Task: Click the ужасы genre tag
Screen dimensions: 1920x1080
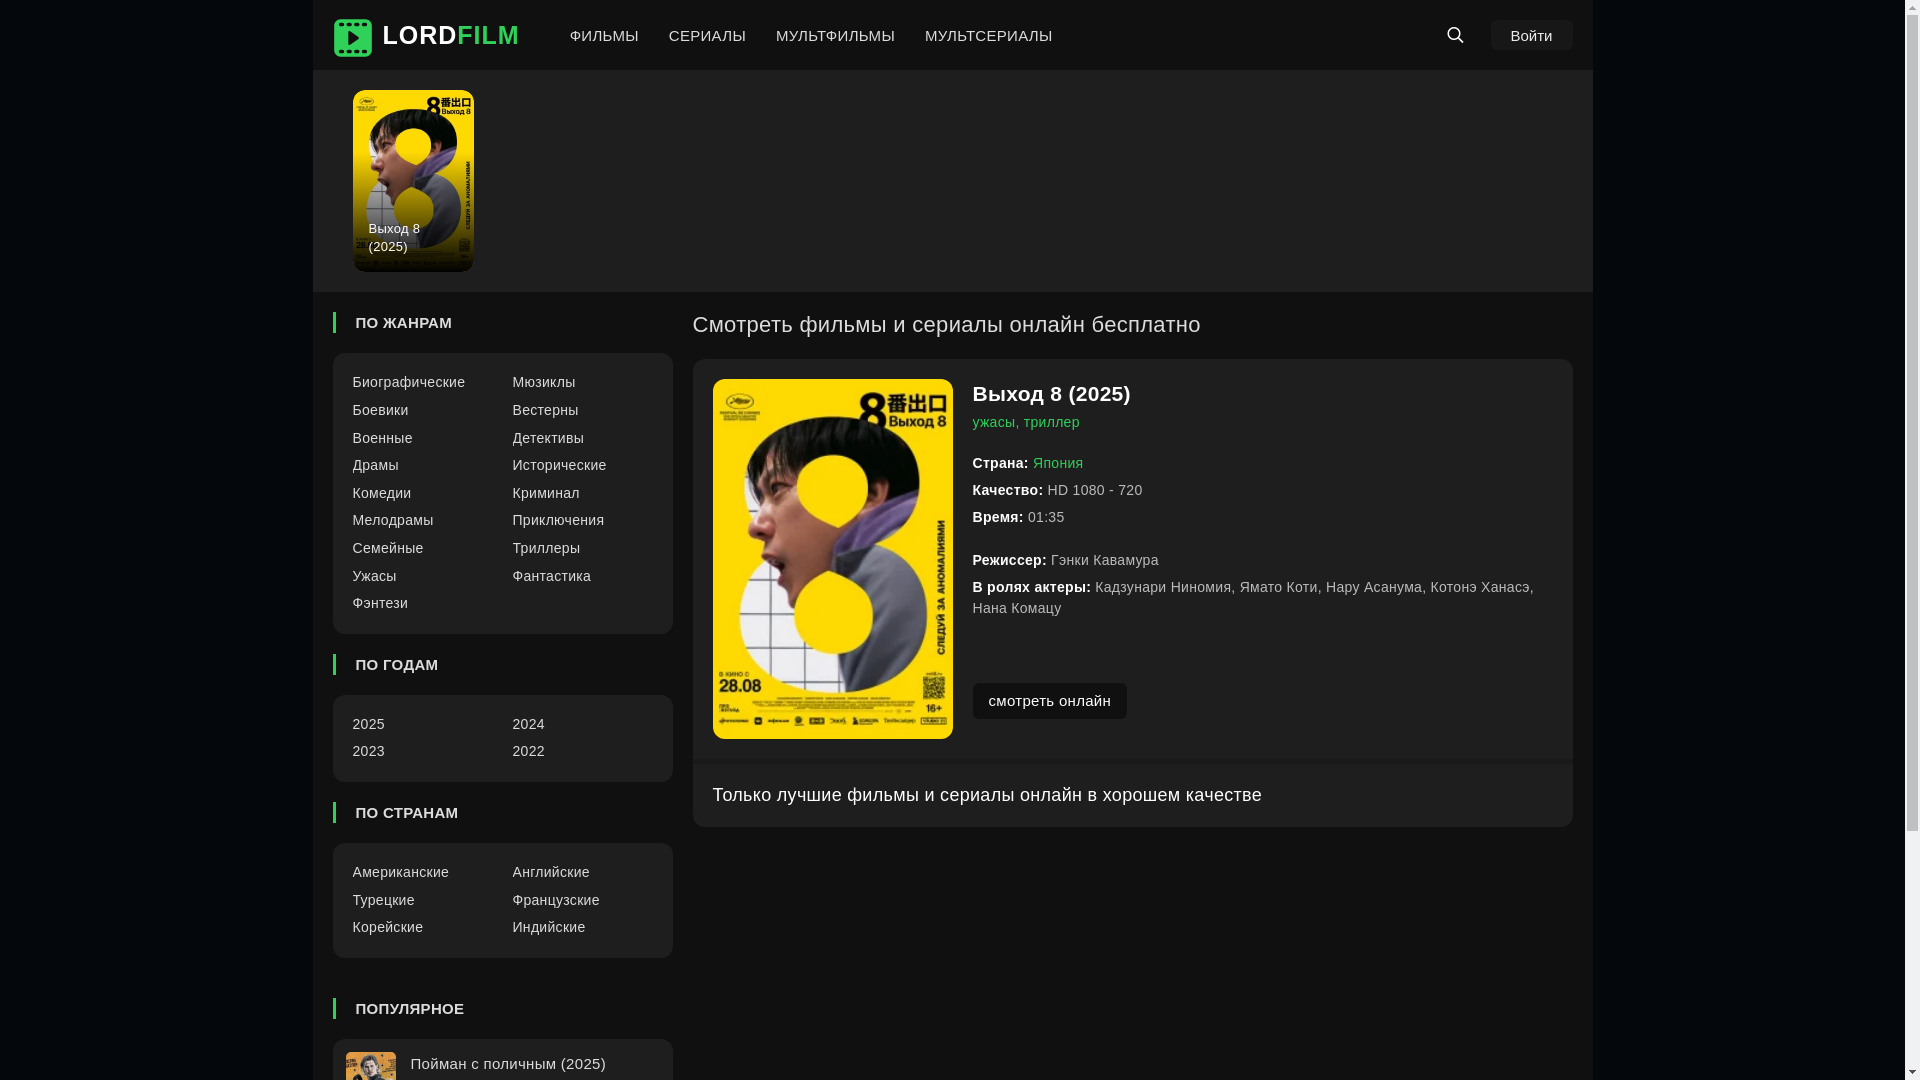Action: pyautogui.click(x=993, y=422)
